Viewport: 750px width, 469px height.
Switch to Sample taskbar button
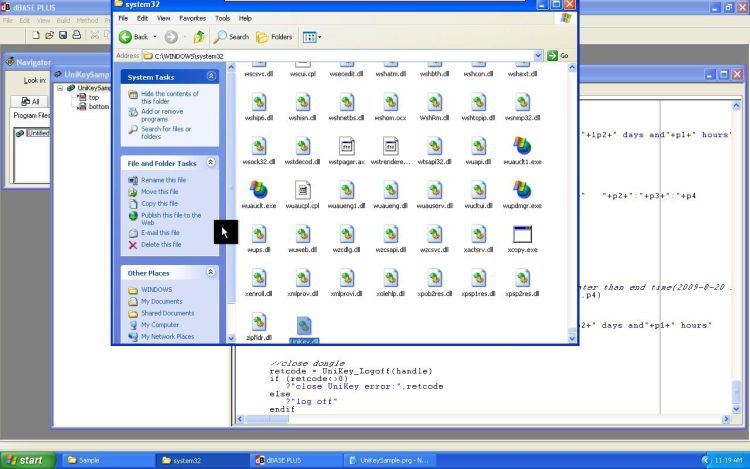point(107,460)
